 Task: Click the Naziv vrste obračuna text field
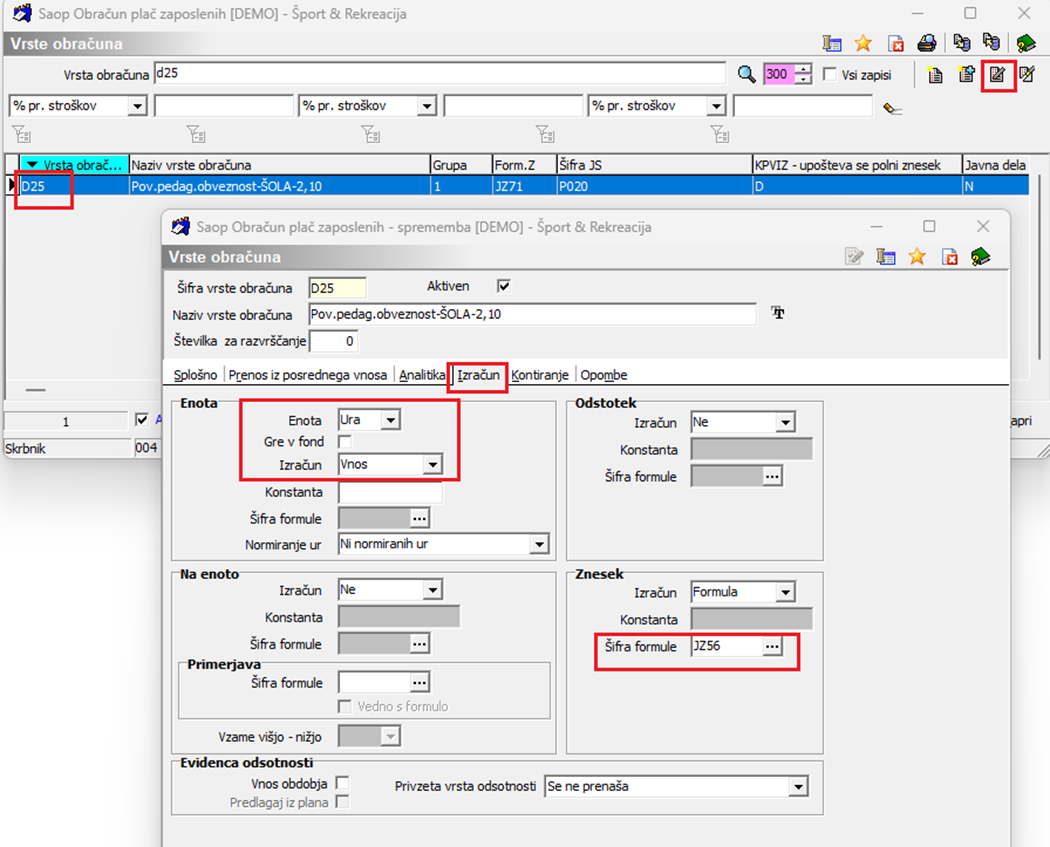click(x=532, y=315)
